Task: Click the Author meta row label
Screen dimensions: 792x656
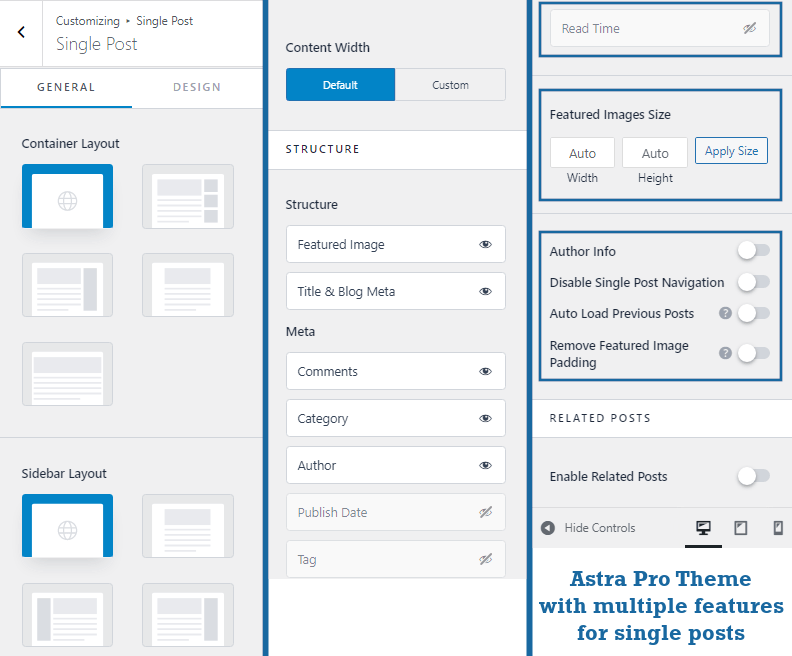Action: click(x=317, y=465)
